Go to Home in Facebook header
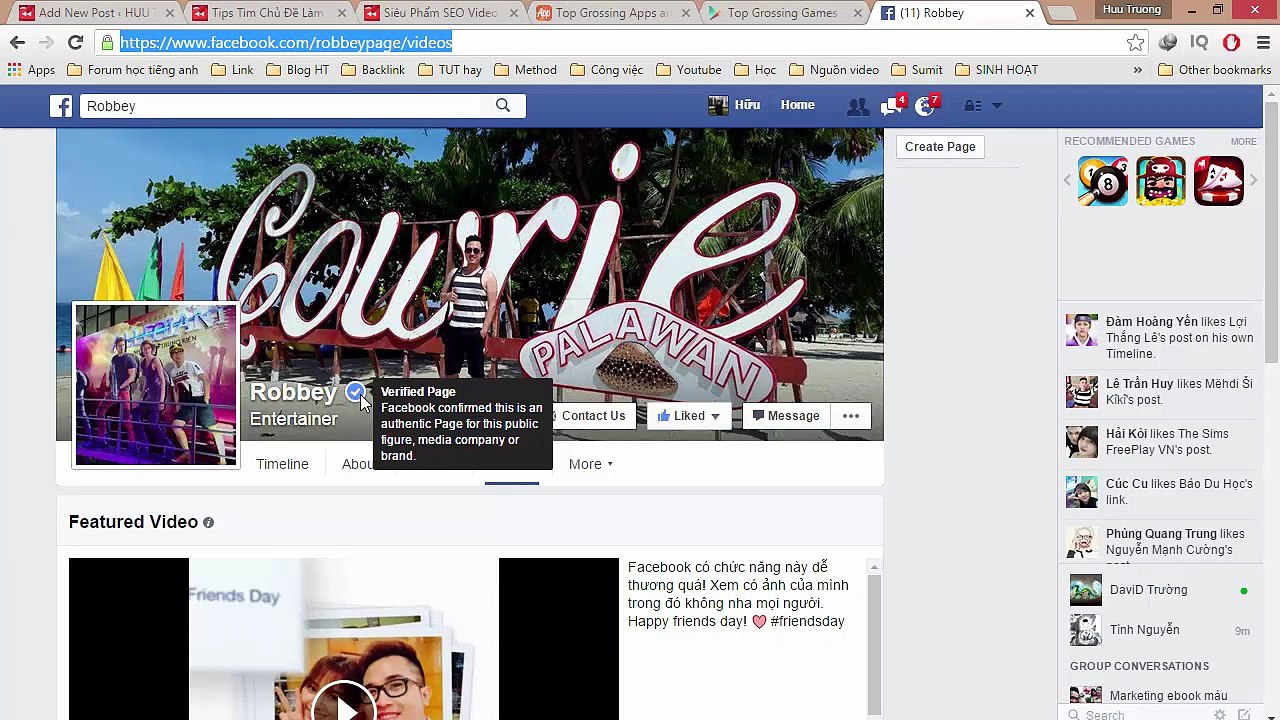Image resolution: width=1280 pixels, height=720 pixels. [x=797, y=105]
